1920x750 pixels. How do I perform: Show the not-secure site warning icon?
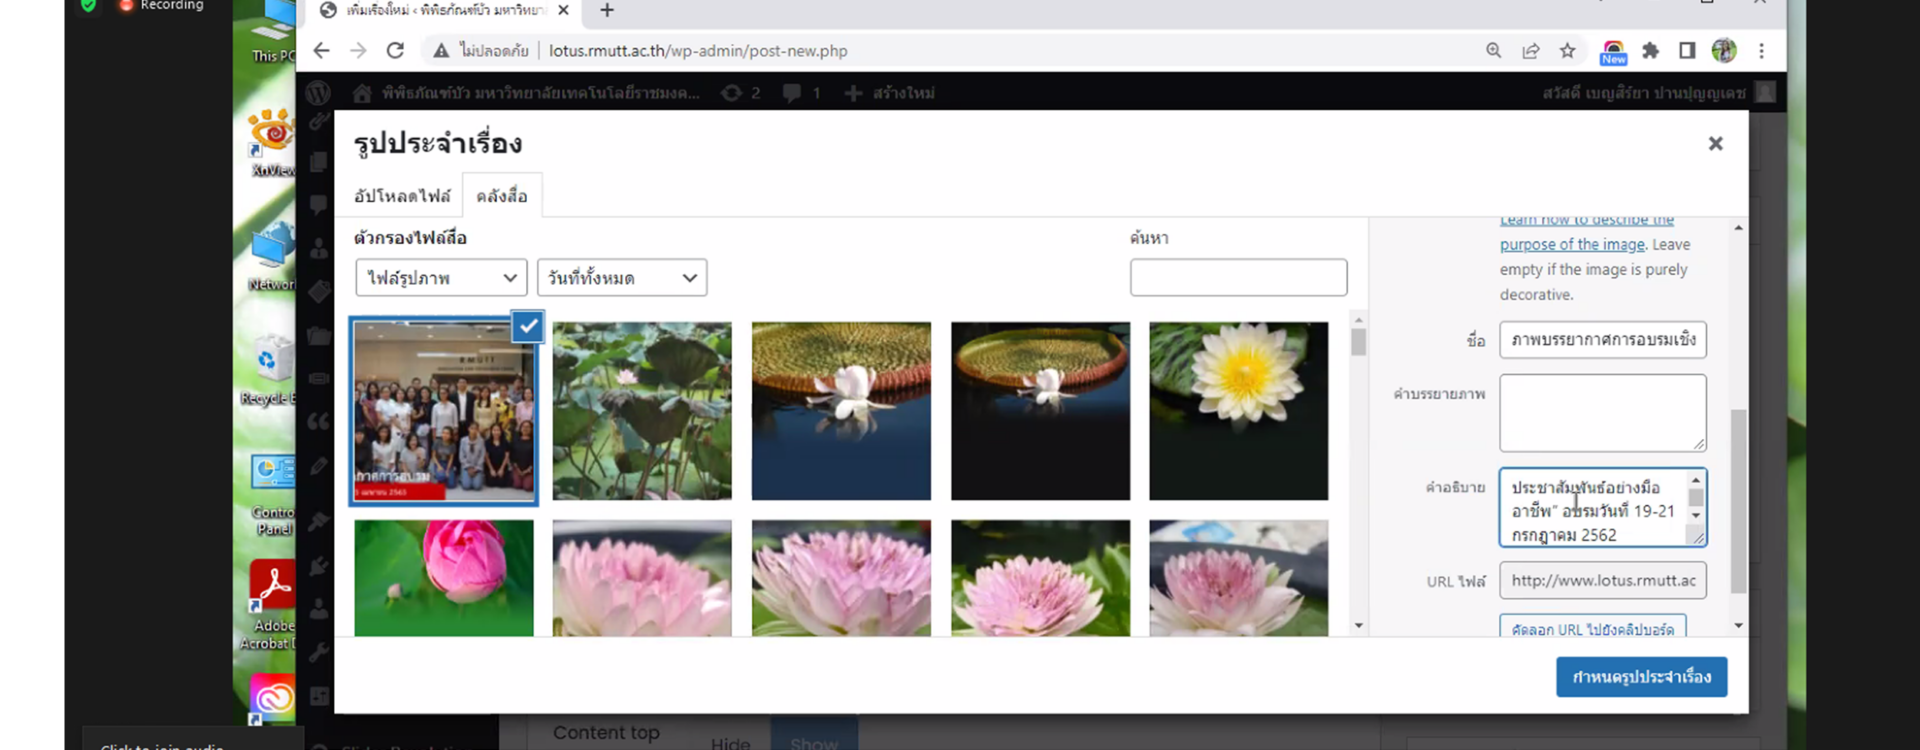(441, 51)
